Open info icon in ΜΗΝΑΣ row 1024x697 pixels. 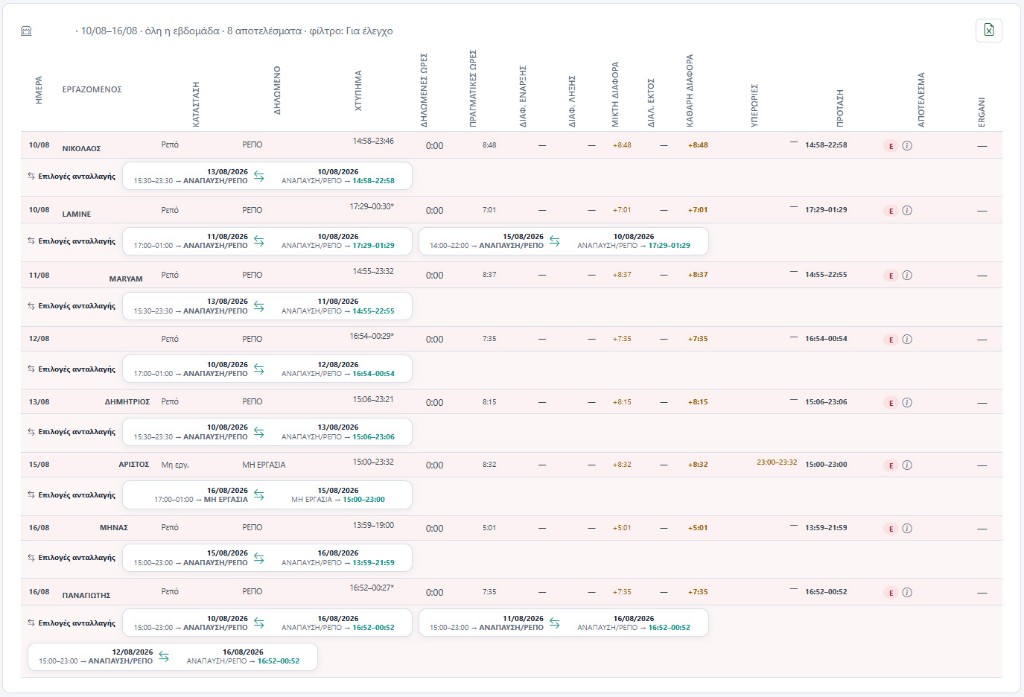pos(907,528)
